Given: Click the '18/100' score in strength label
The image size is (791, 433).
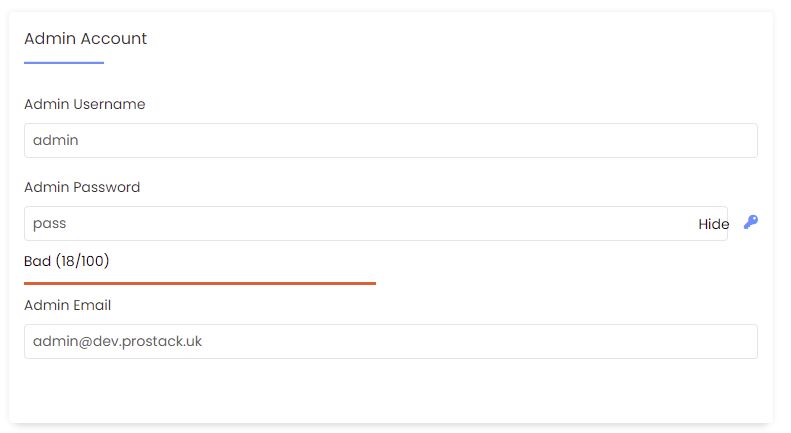Looking at the screenshot, I should coord(83,261).
